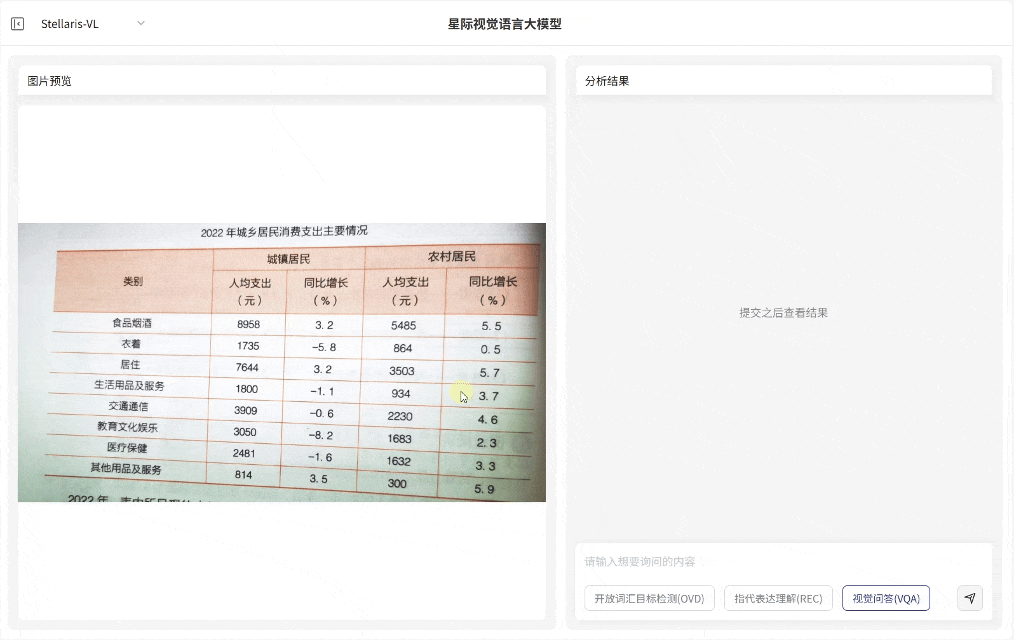Click the 星际视觉语言大模型 title
1014x640 pixels.
tap(504, 24)
